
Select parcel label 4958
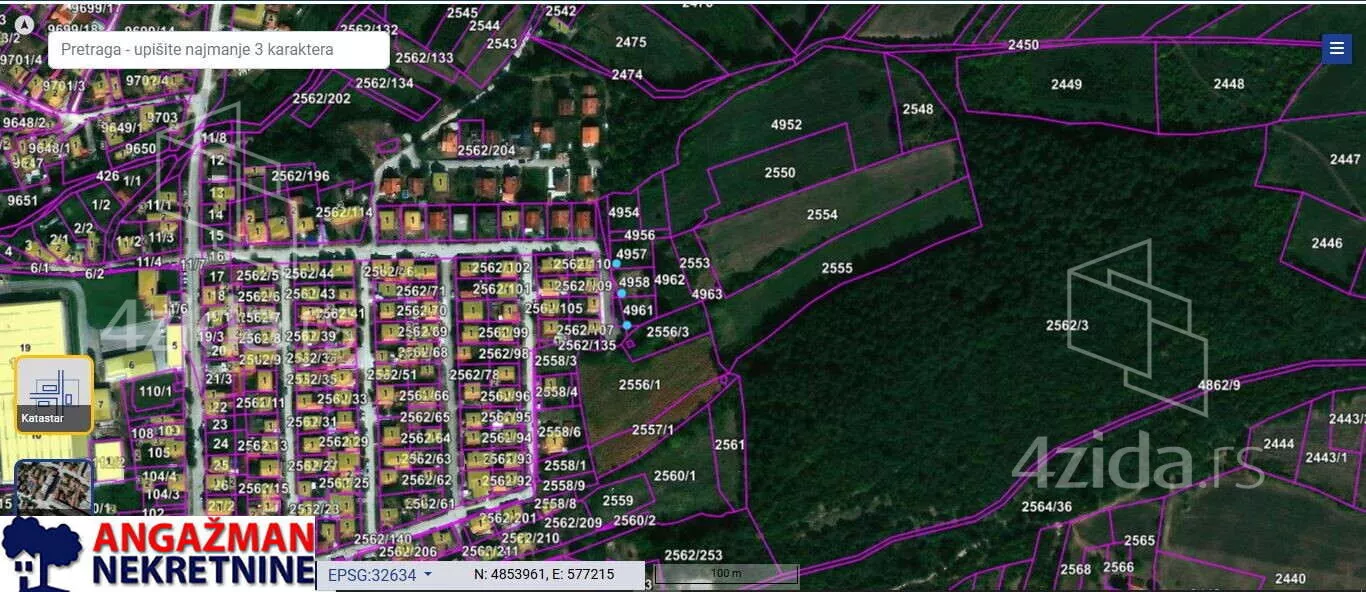pos(635,283)
